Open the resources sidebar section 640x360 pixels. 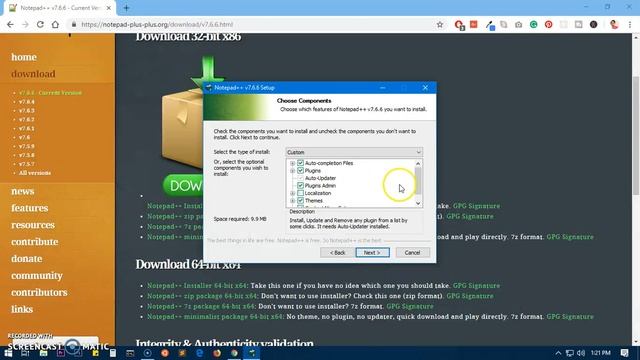(33, 225)
